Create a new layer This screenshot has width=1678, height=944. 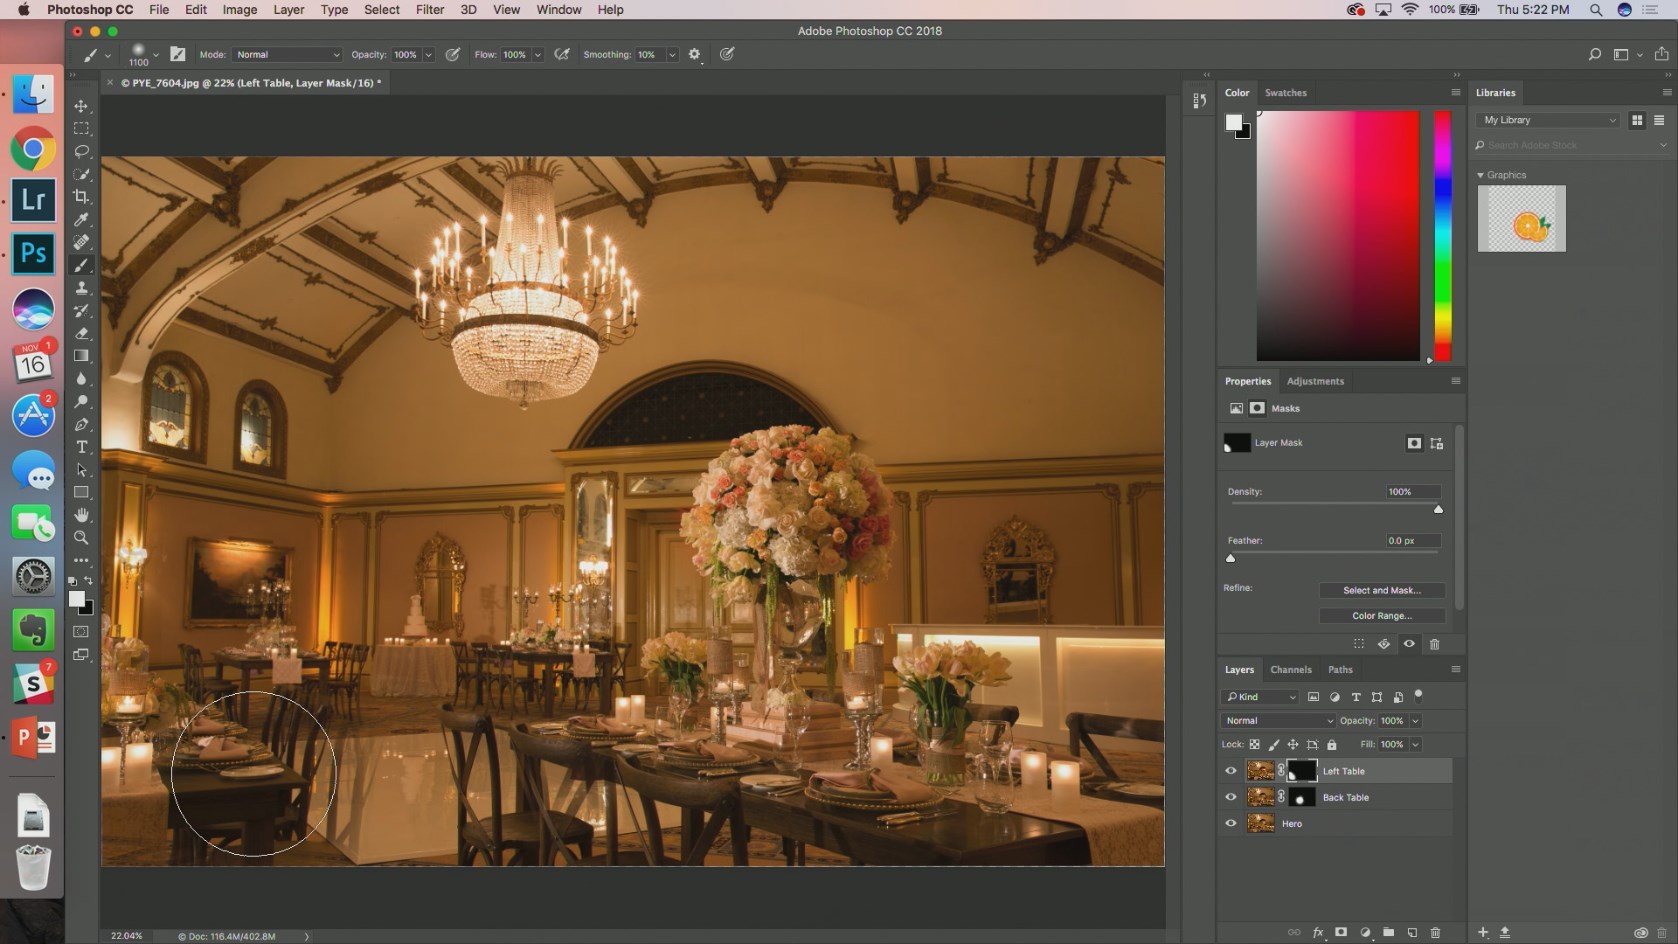point(1412,932)
